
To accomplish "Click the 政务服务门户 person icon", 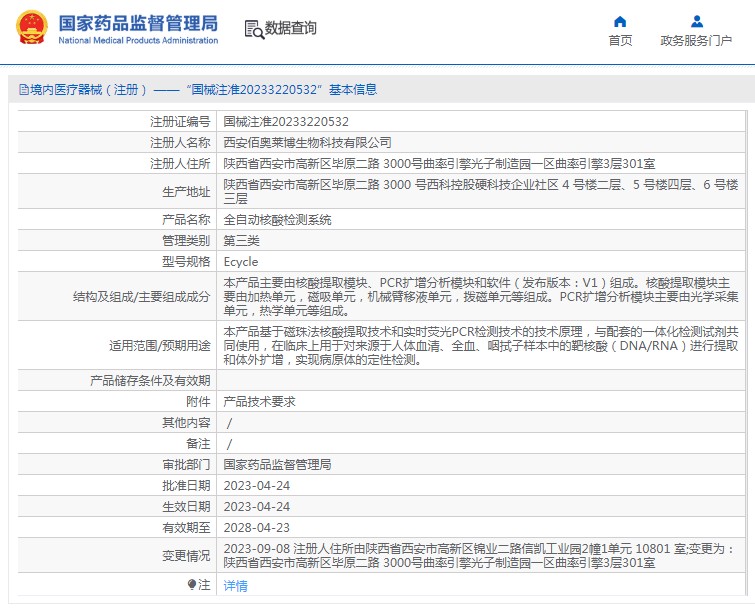I will click(696, 21).
